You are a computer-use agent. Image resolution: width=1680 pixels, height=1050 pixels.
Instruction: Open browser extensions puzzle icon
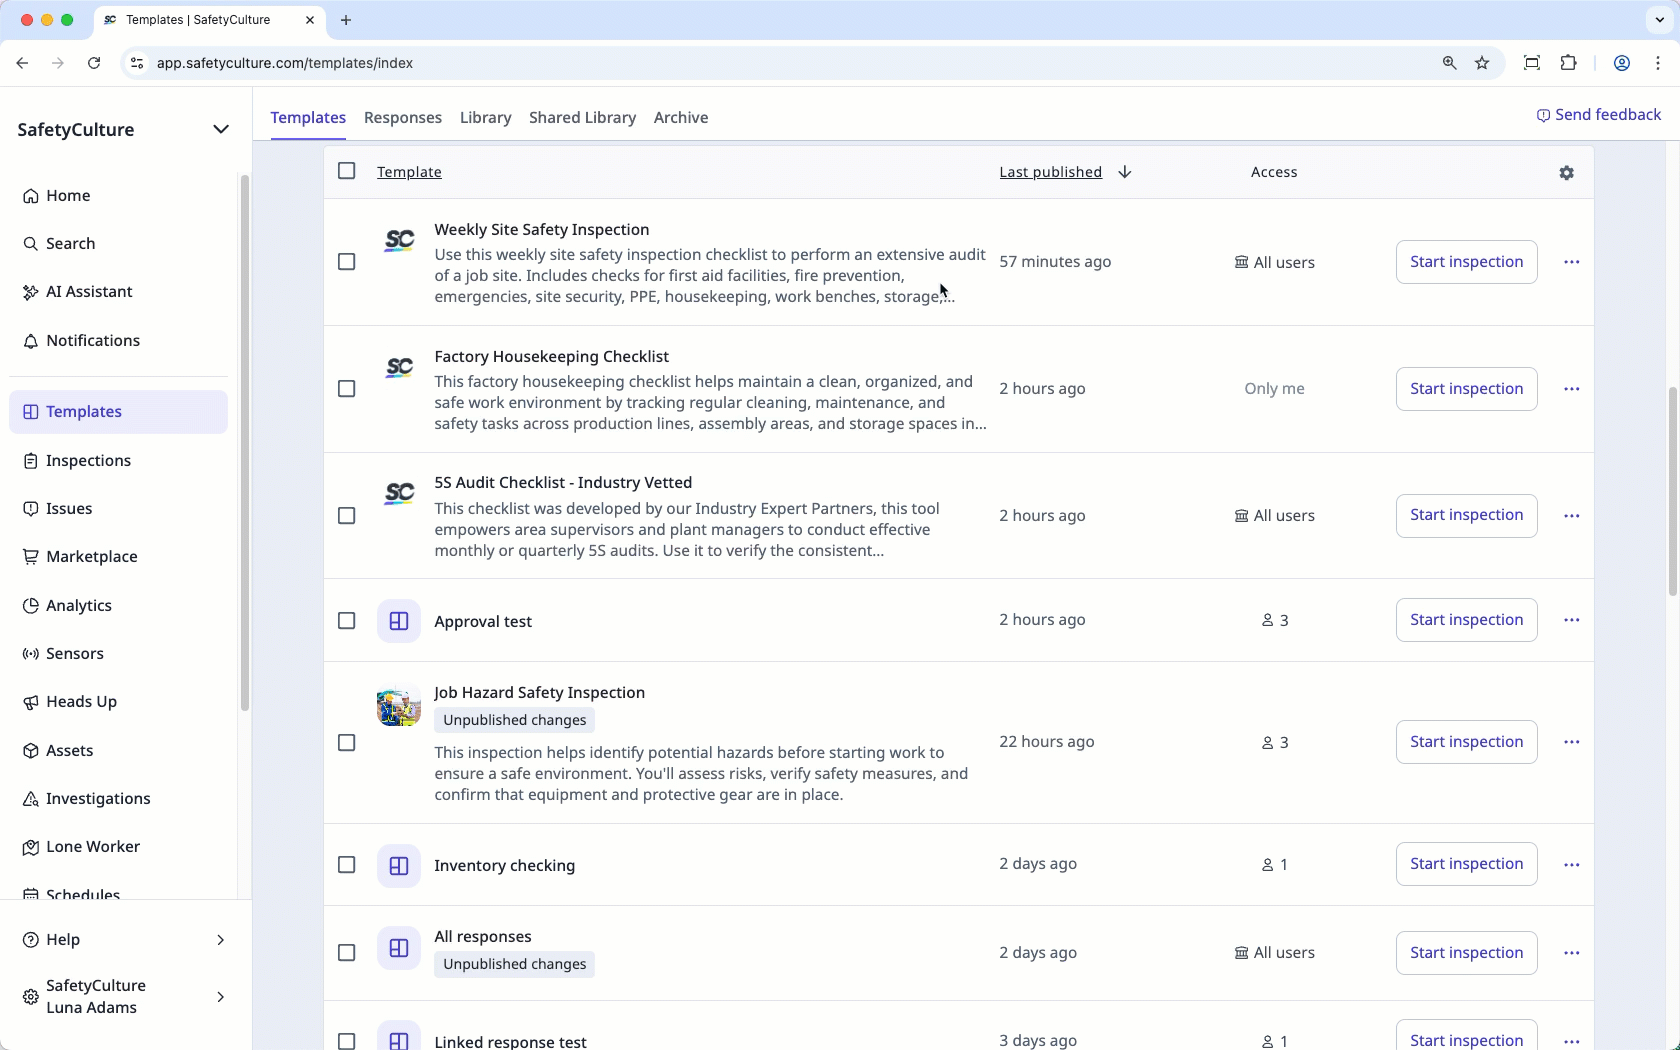pos(1568,63)
